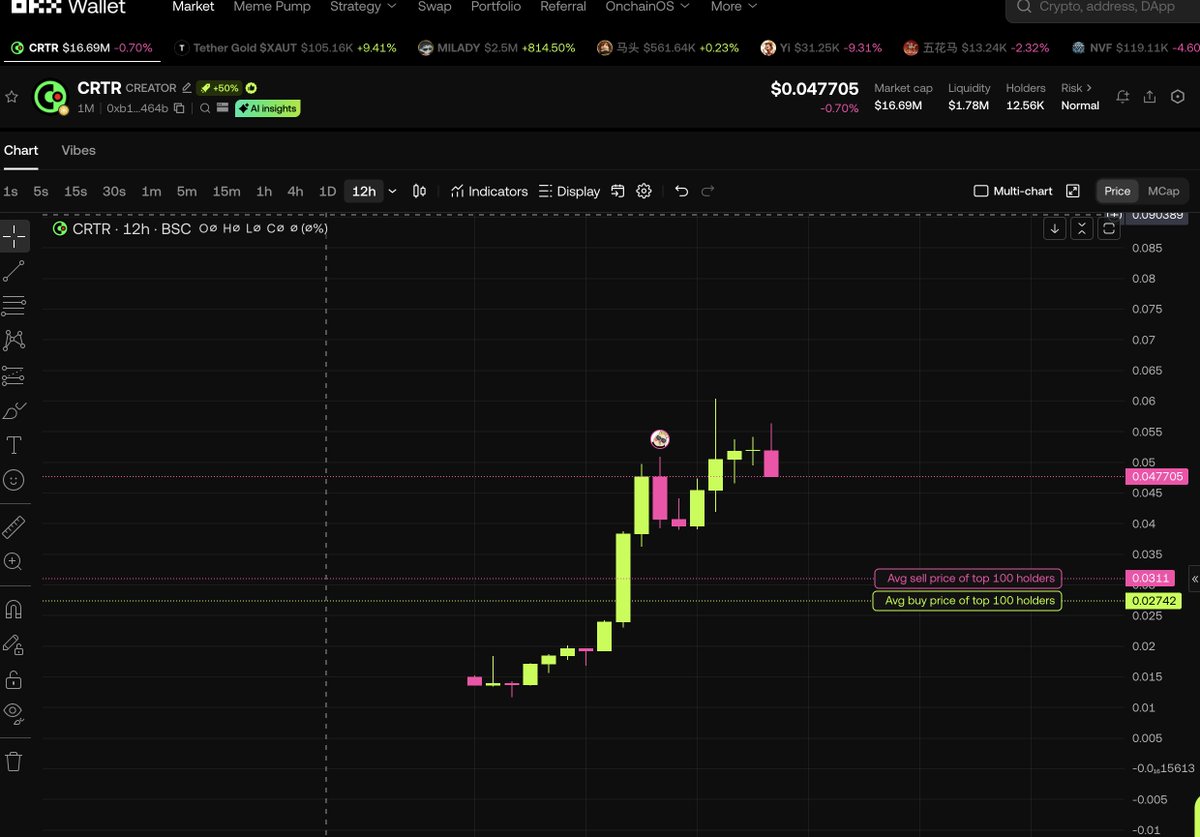This screenshot has height=837, width=1200.
Task: Click the +50% rocket badge
Action: (219, 88)
